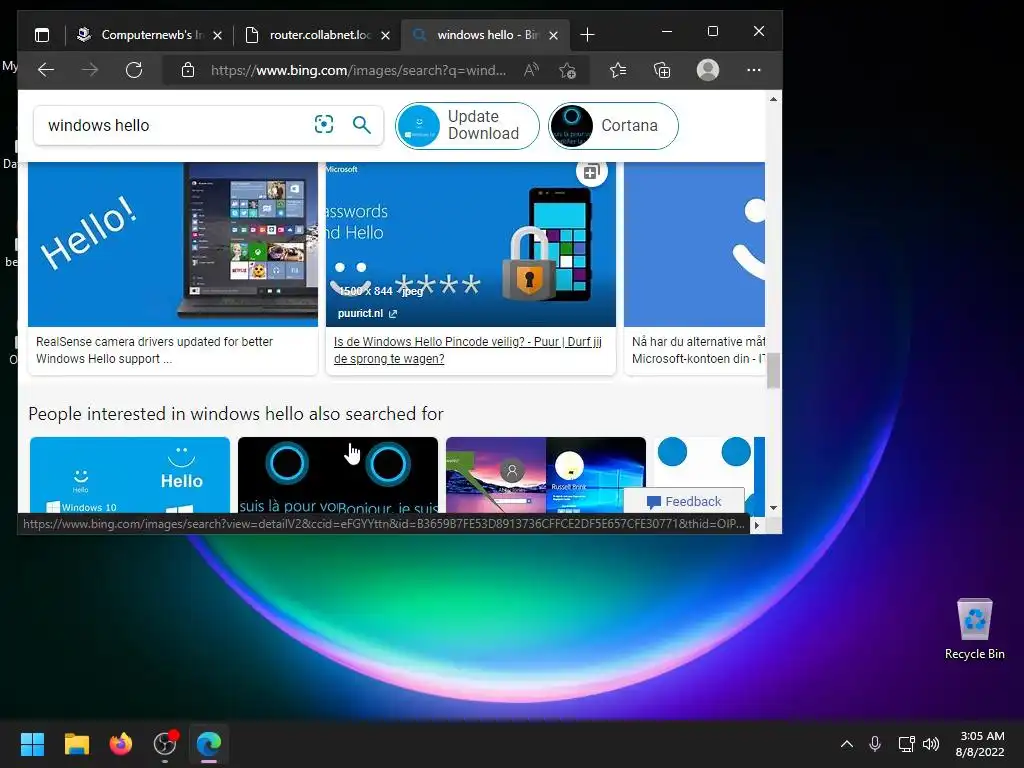Open the Edge tab actions menu icon

42,35
